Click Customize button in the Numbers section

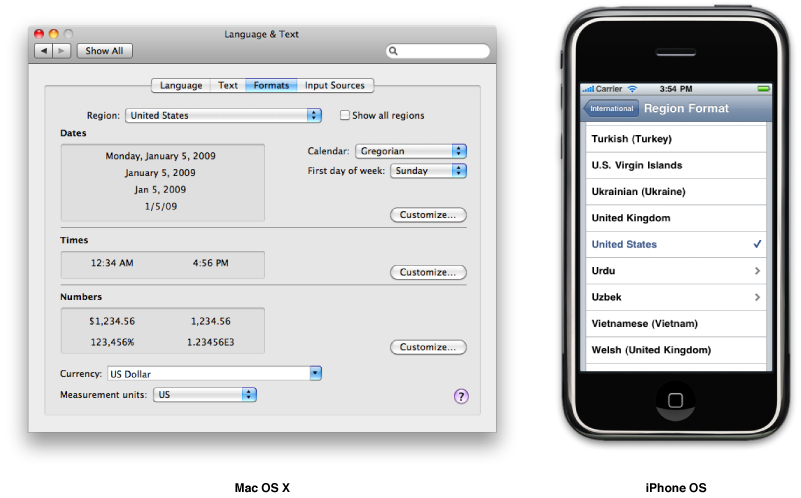(428, 347)
